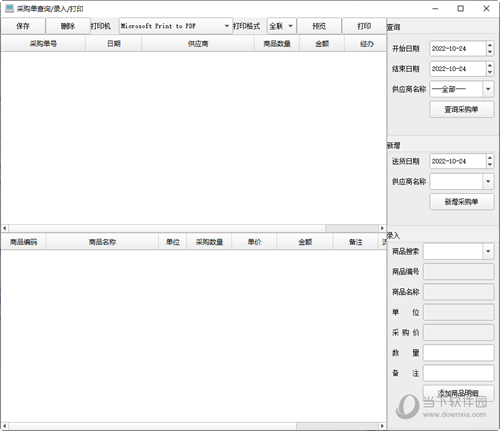Click the 商品名称 column header in bottom table
Viewport: 500px width, 431px height.
[x=102, y=242]
